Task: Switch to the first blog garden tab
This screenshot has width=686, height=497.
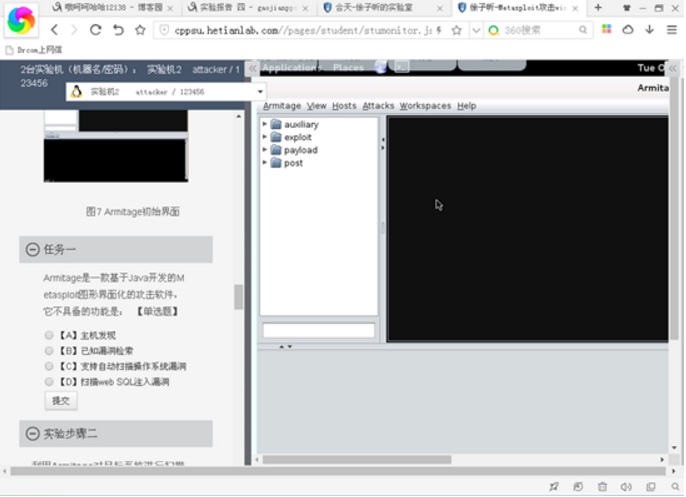Action: 112,7
